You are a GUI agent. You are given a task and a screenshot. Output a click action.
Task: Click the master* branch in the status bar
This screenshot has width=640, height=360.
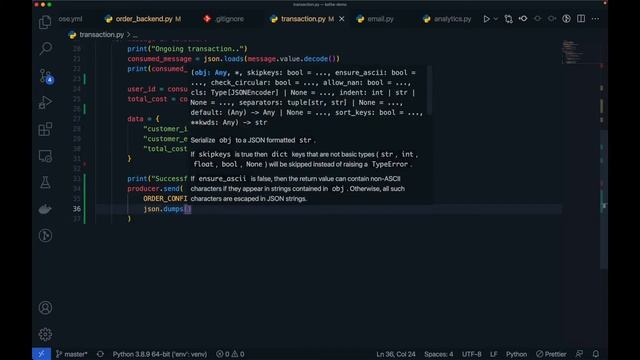coord(71,354)
